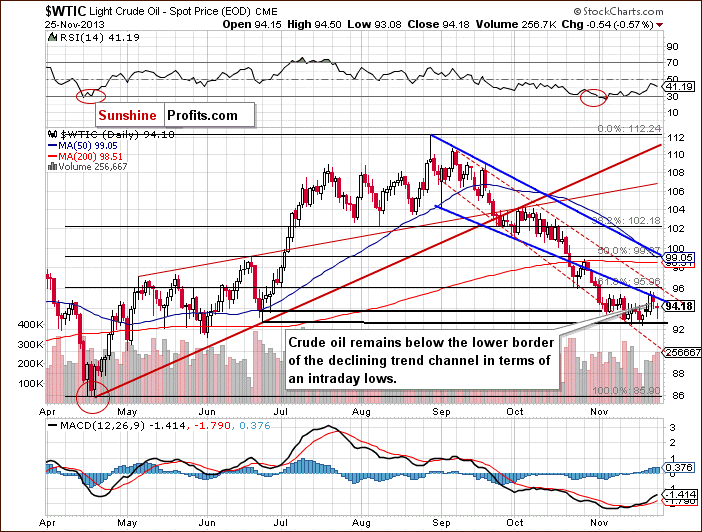Click the 38.2%: 102.18 Fibonacci label
The image size is (702, 532).
(x=626, y=220)
